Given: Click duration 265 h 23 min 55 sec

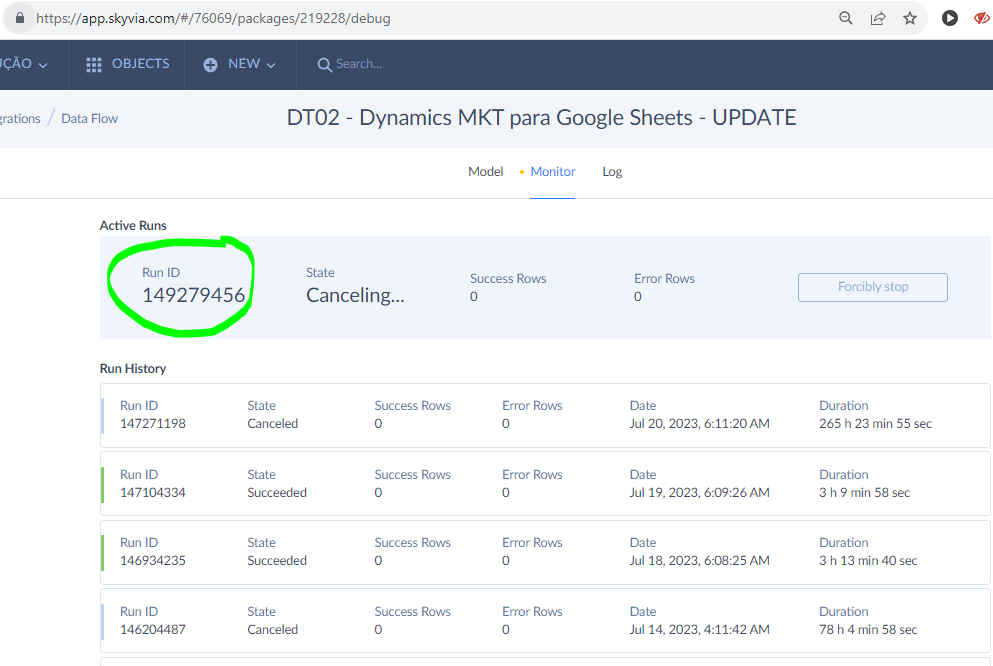Looking at the screenshot, I should (x=875, y=424).
